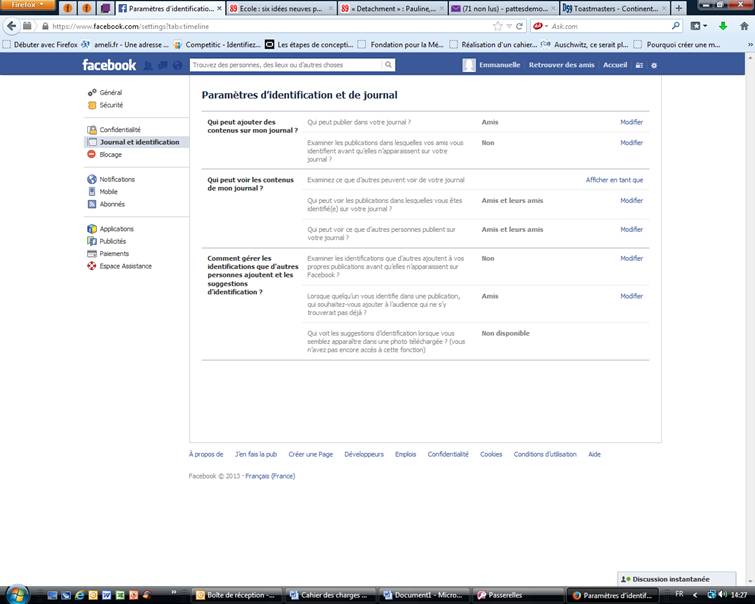
Task: Open a new tab with plus button
Action: click(x=678, y=8)
